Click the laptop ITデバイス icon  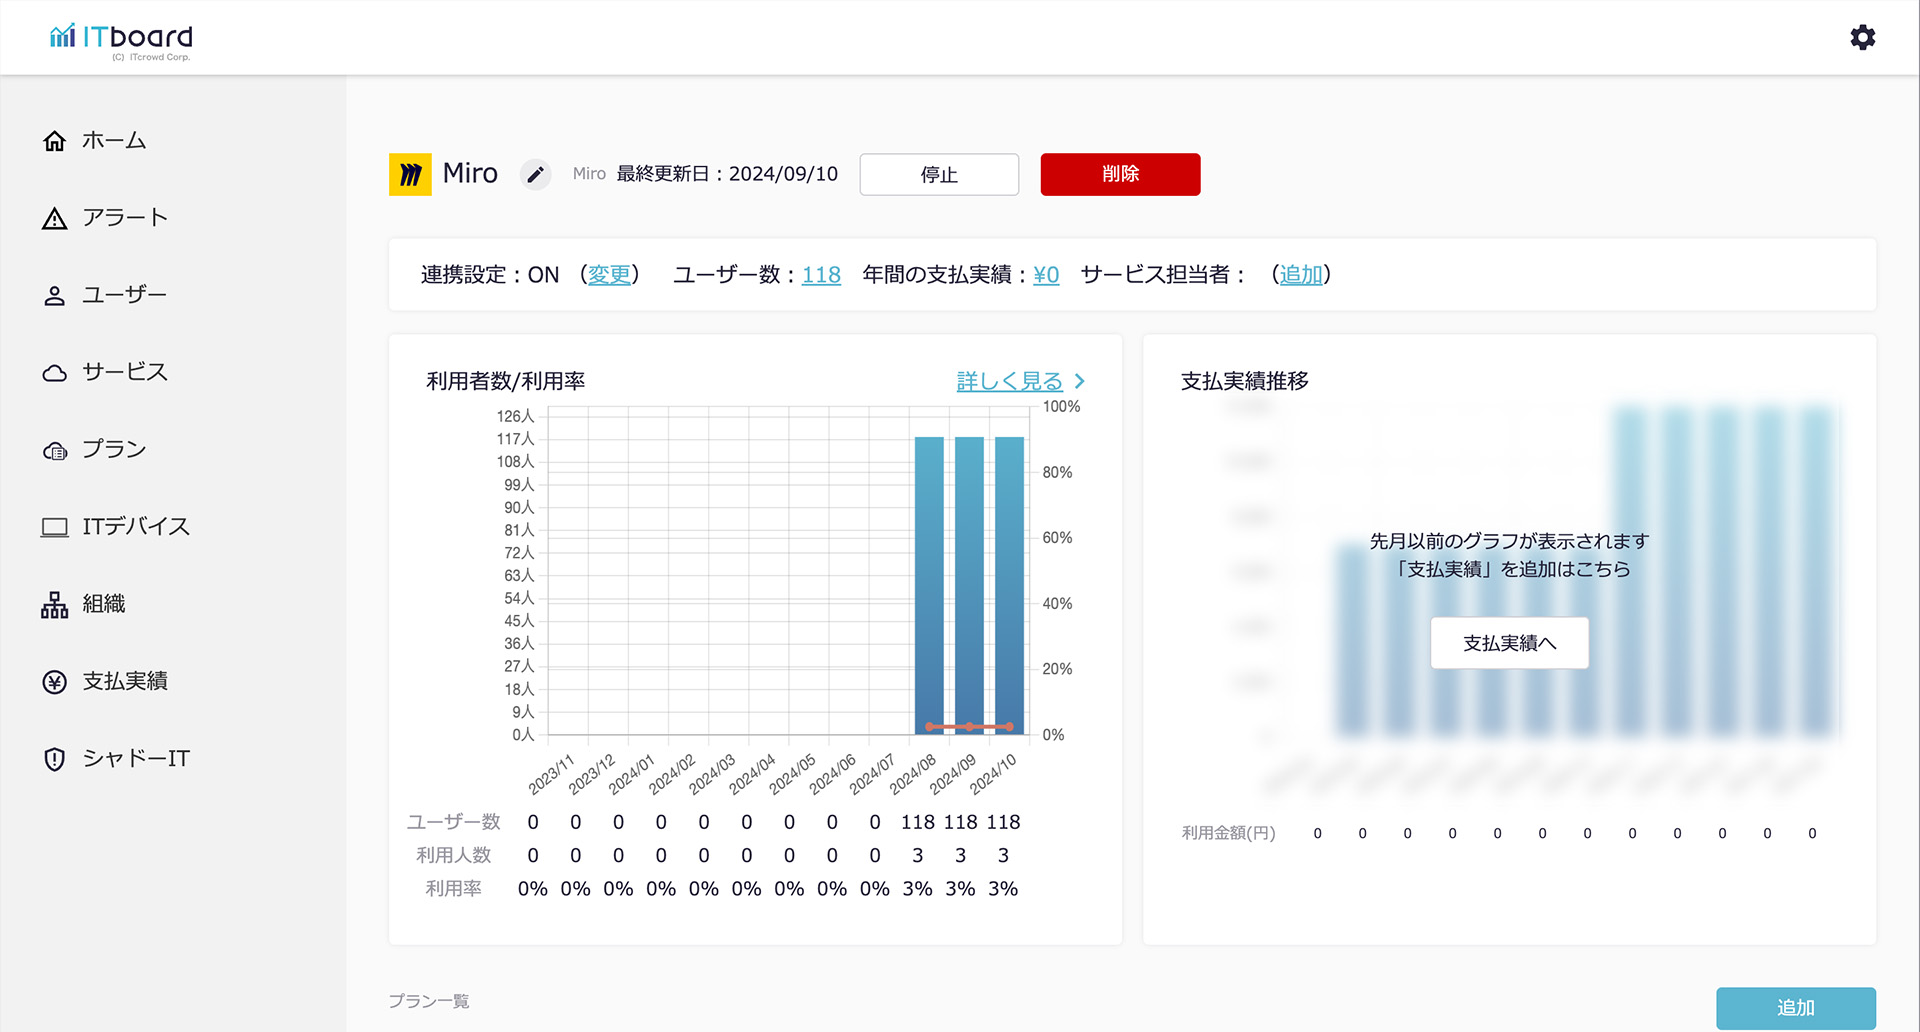[55, 527]
